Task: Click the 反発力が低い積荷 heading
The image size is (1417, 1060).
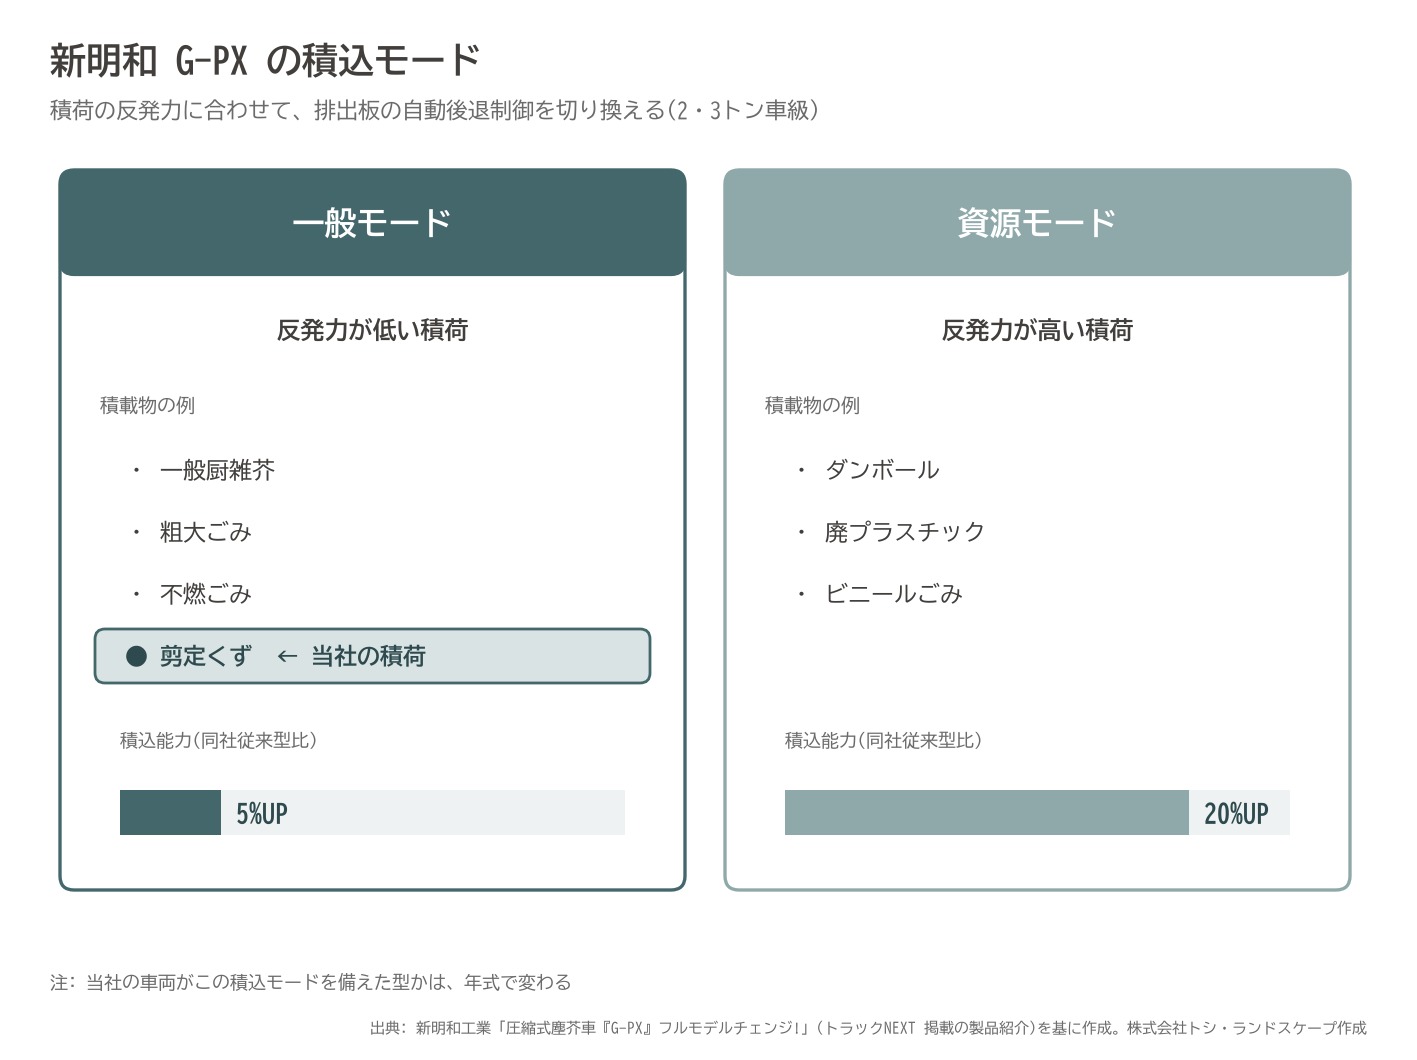Action: tap(372, 330)
